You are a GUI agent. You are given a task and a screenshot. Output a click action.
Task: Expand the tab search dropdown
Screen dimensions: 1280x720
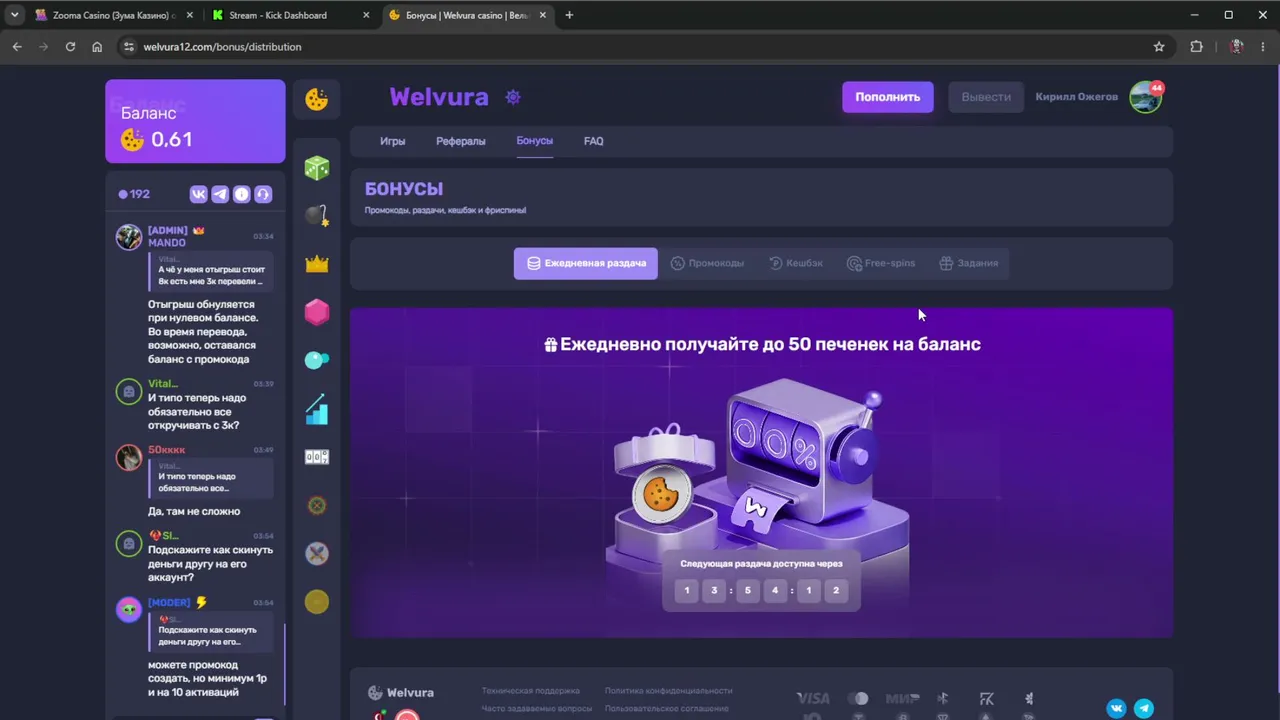click(14, 15)
